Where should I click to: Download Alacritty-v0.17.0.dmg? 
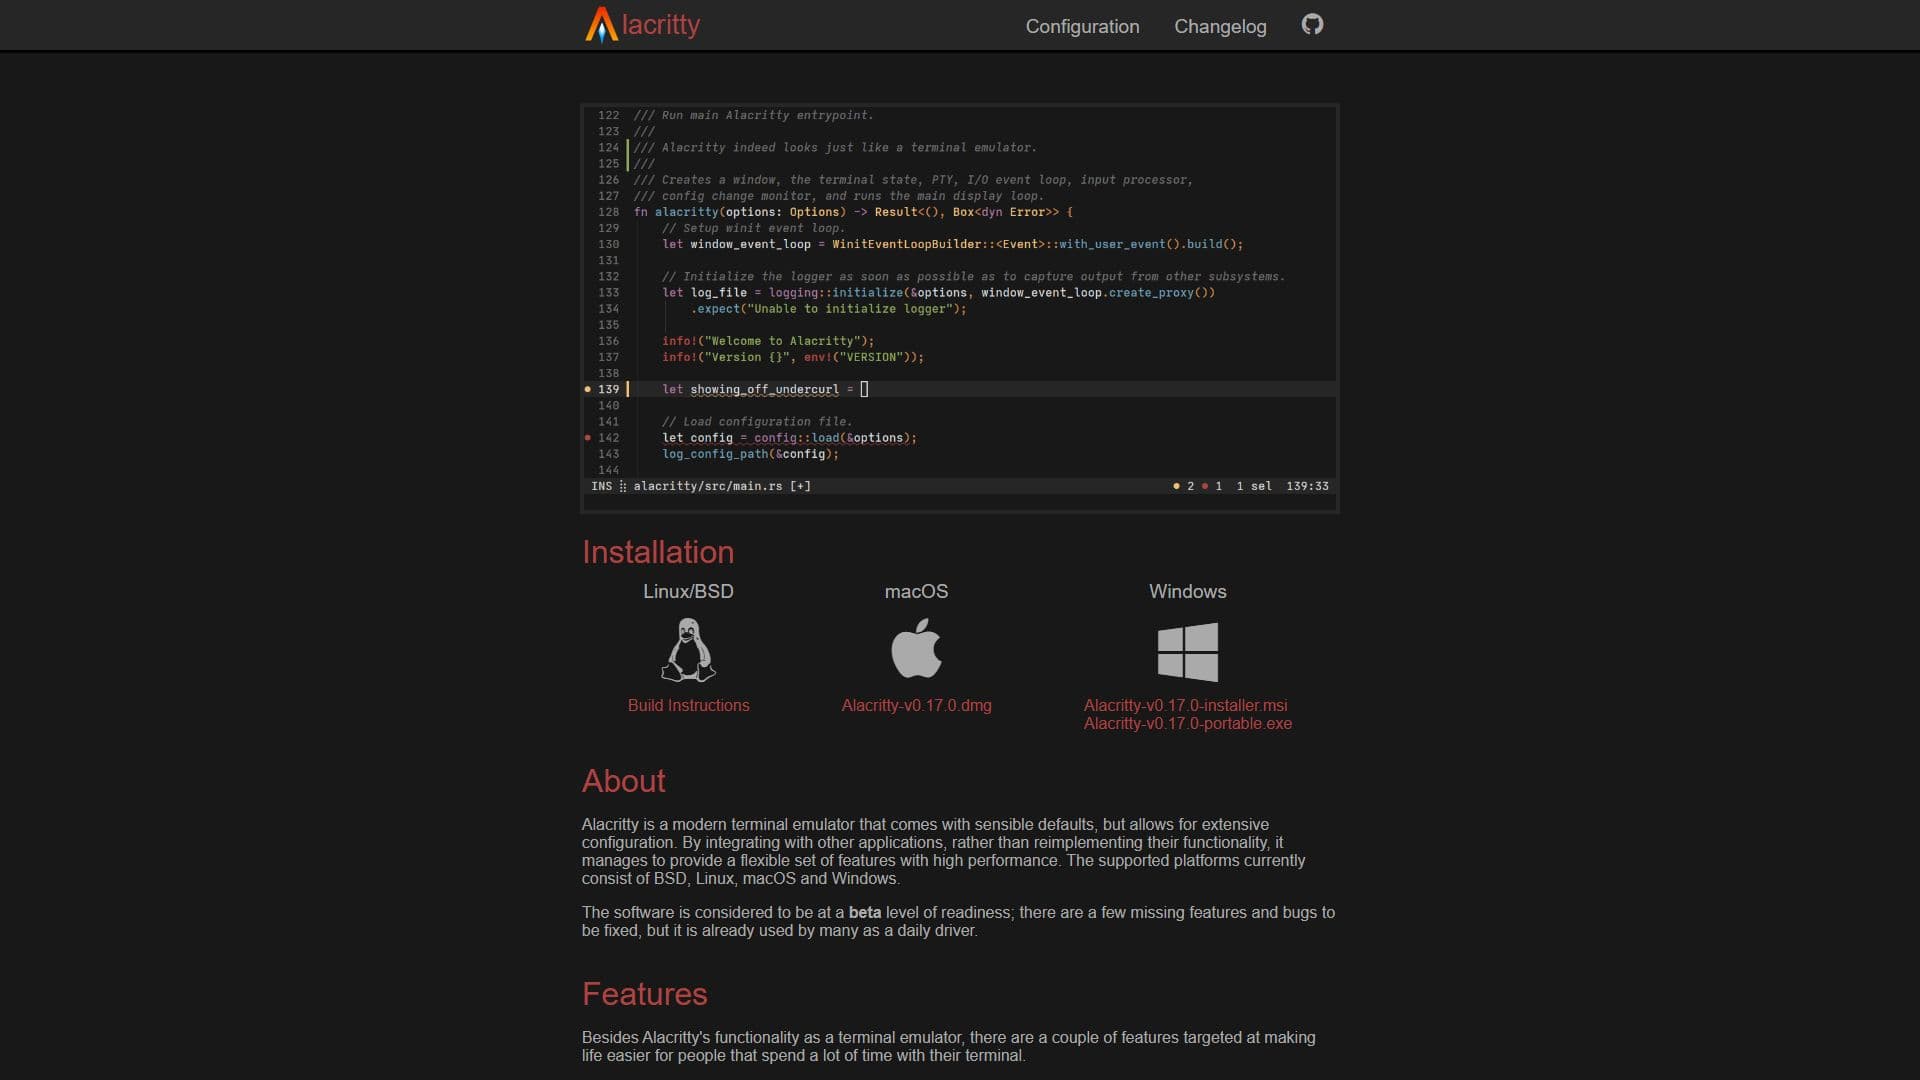916,705
